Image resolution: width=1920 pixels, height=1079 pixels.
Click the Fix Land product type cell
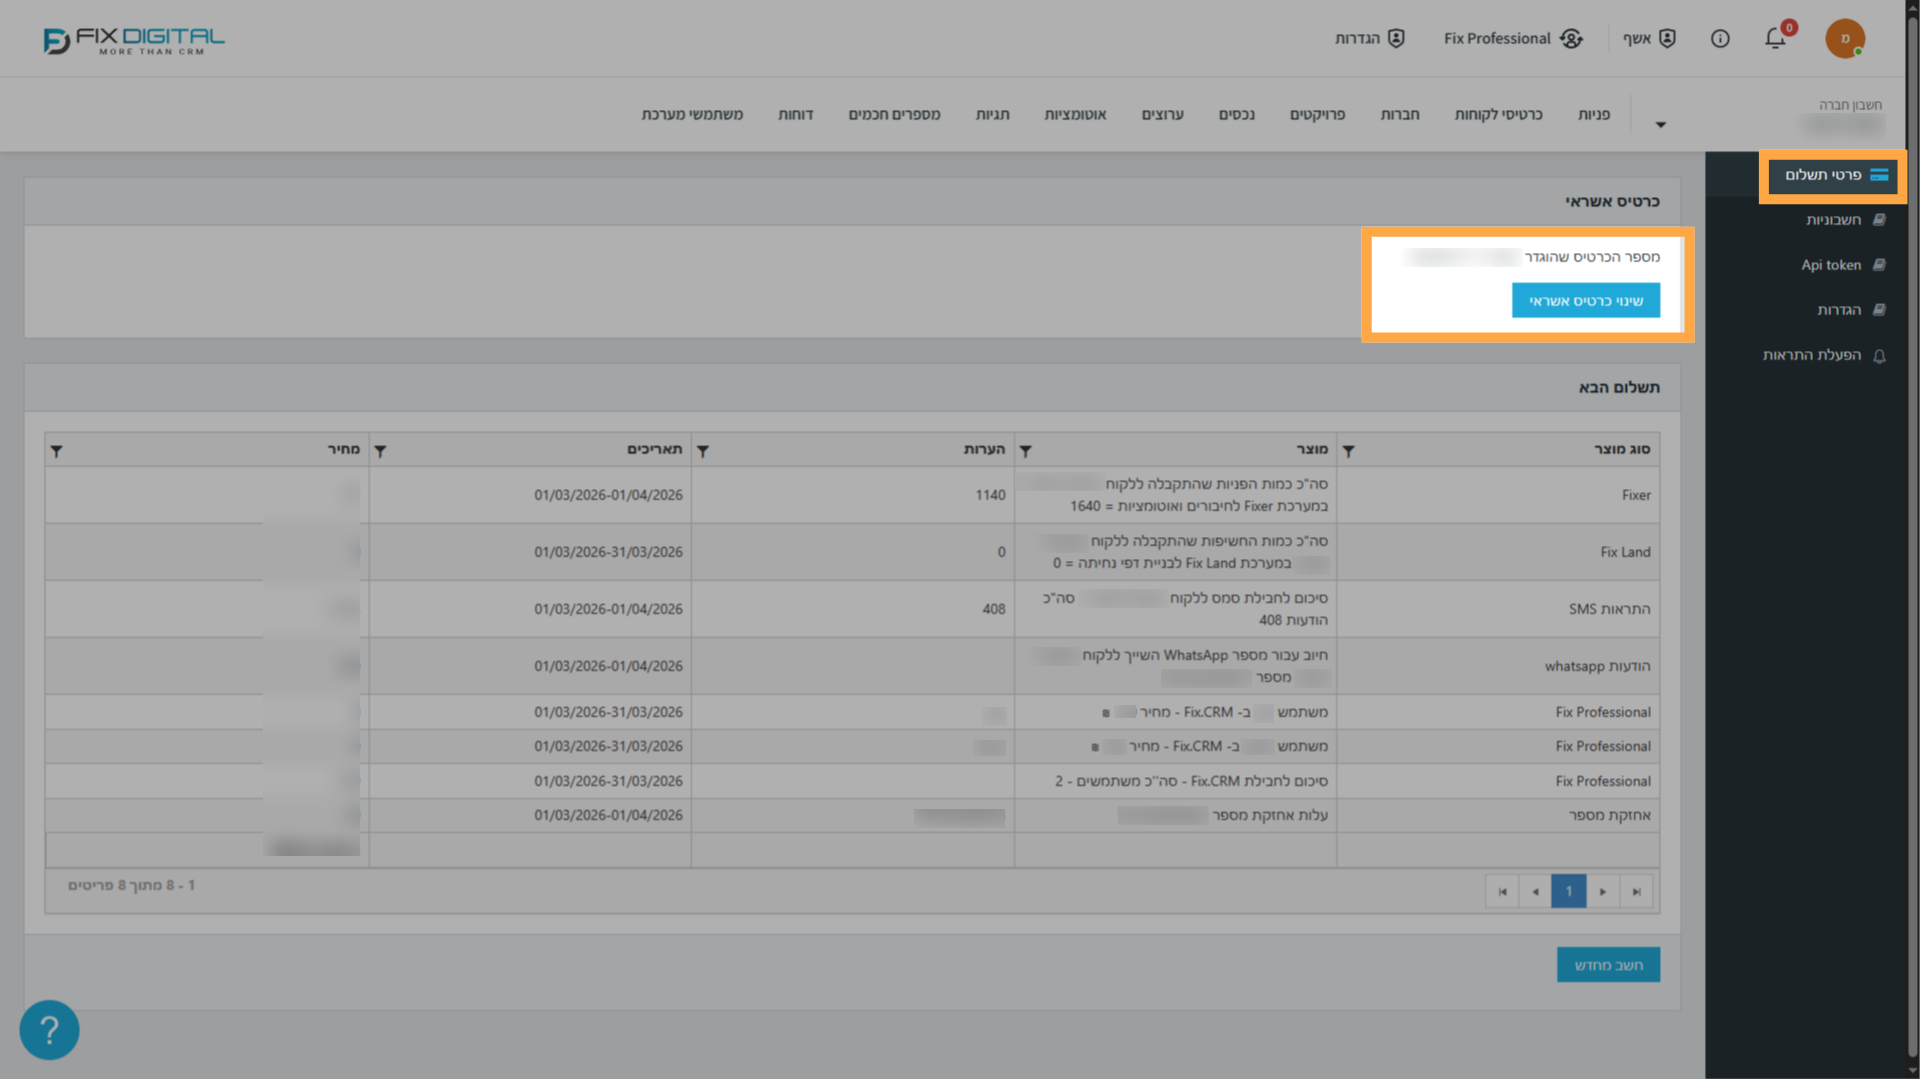click(x=1498, y=552)
